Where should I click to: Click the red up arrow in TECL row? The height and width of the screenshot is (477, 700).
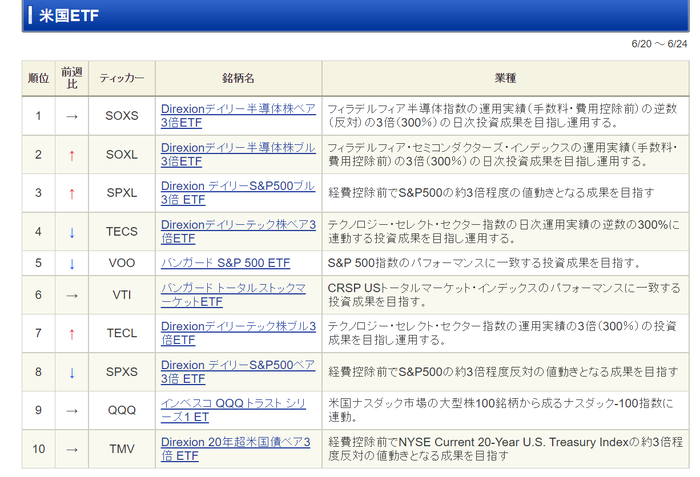tap(72, 334)
